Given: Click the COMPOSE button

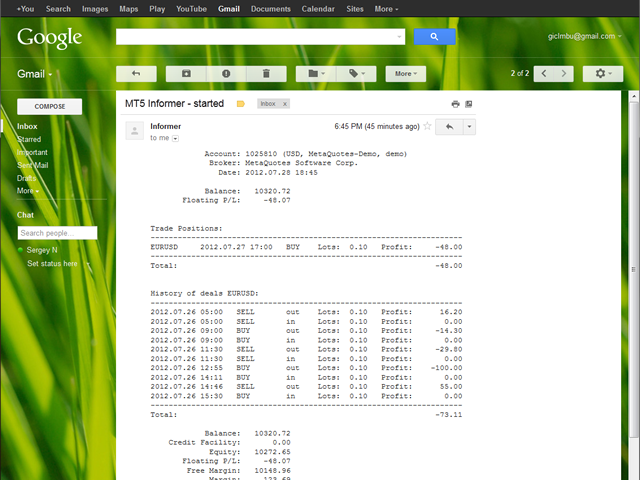Looking at the screenshot, I should tap(50, 106).
